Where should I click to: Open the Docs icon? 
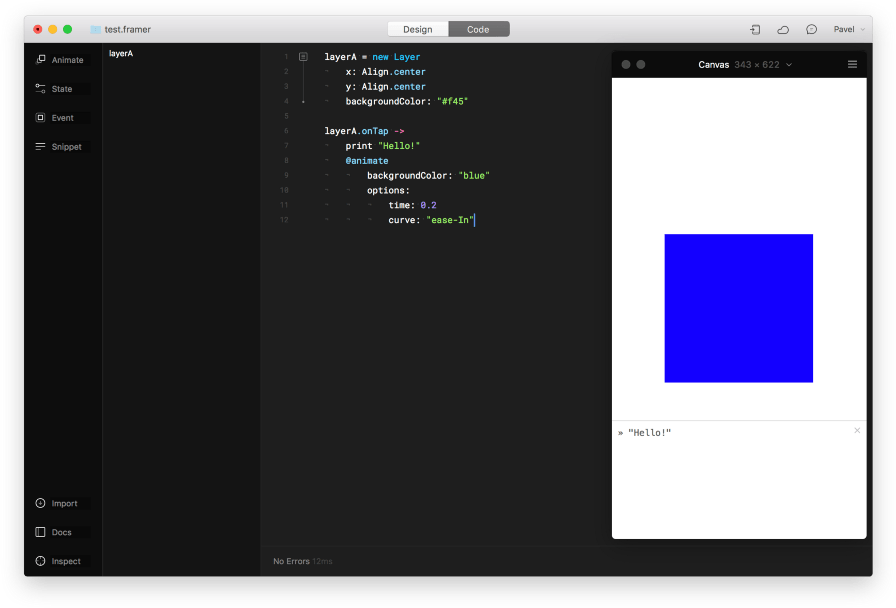pyautogui.click(x=41, y=532)
